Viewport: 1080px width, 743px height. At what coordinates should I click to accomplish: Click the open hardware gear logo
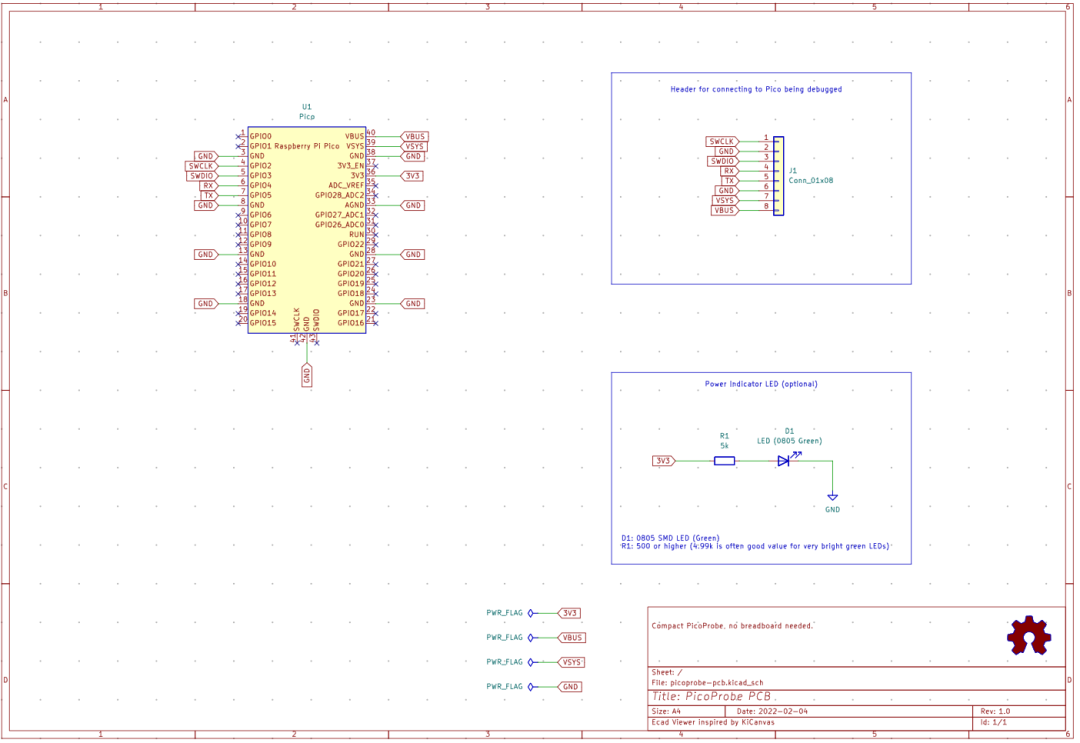[1028, 635]
